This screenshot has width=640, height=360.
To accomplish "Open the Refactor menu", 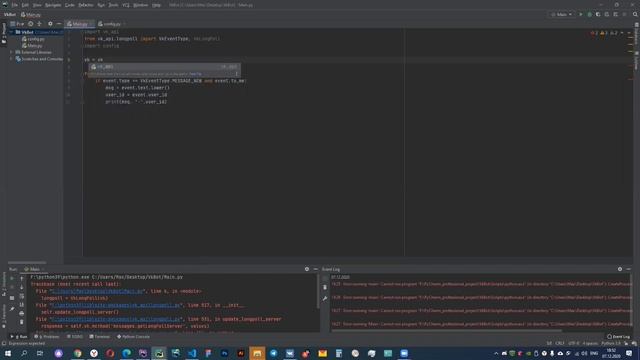I will 86,5.
